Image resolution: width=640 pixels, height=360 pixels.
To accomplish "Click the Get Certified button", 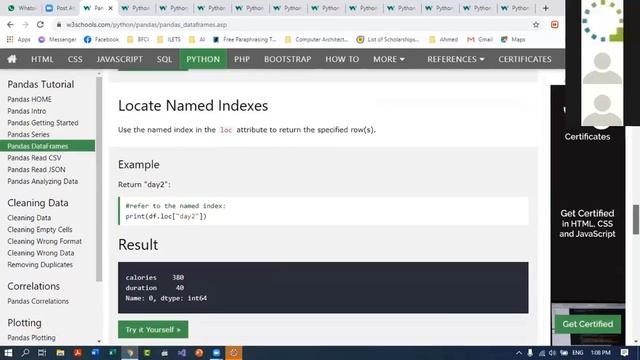I will point(588,324).
